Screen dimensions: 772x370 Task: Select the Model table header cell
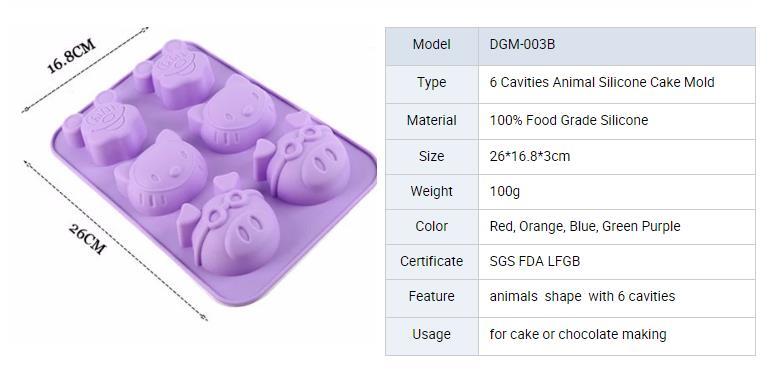(x=431, y=44)
